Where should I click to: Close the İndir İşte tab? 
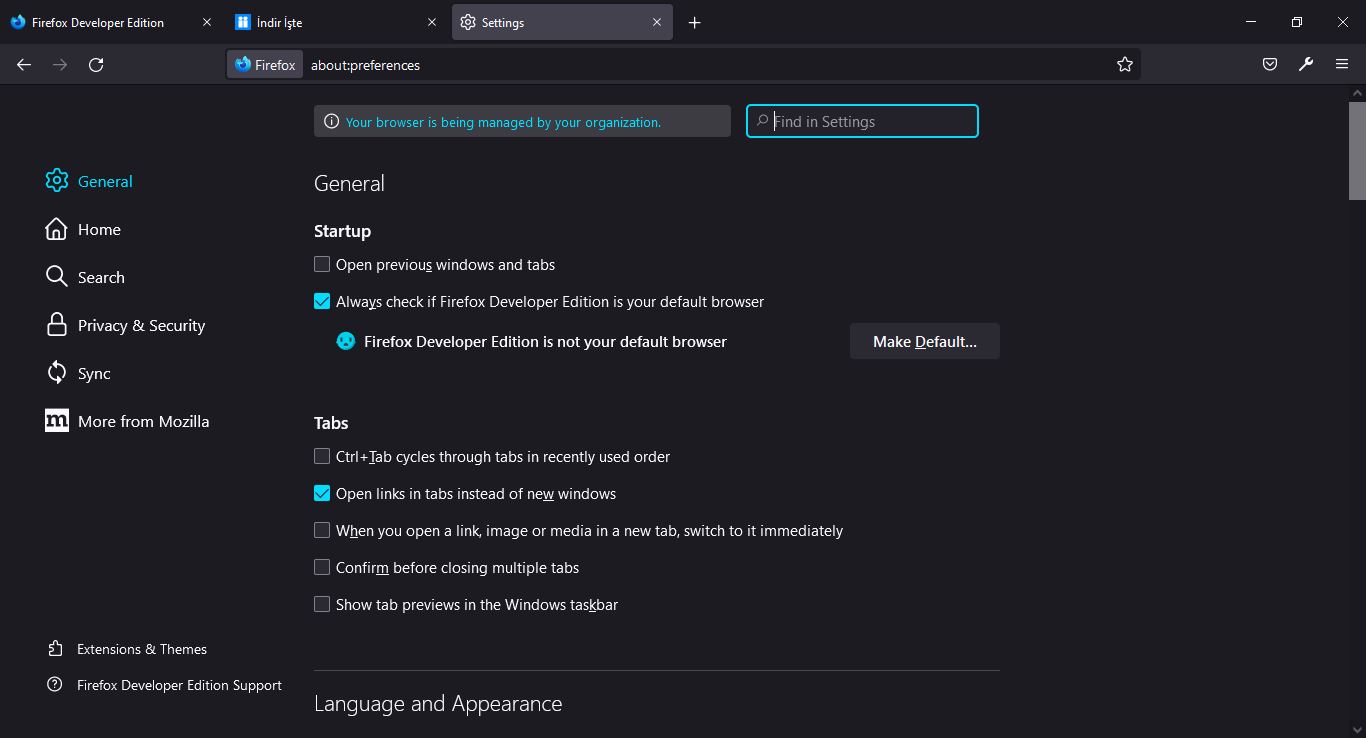[x=432, y=22]
